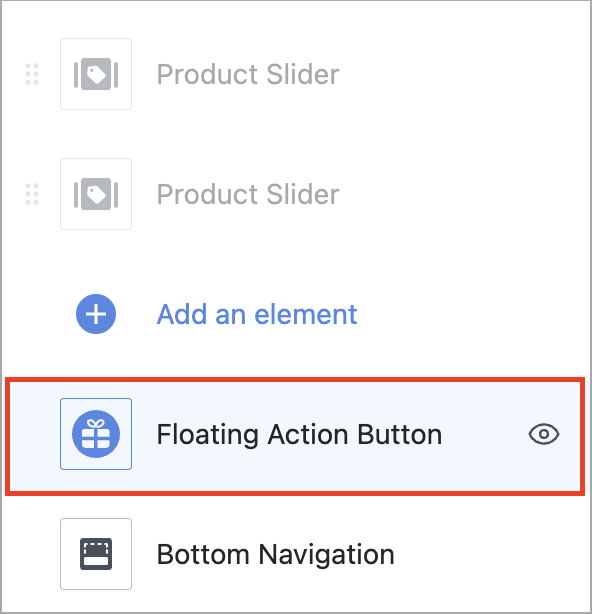
Task: Grab the second Product Slider drag handle
Action: click(x=32, y=194)
